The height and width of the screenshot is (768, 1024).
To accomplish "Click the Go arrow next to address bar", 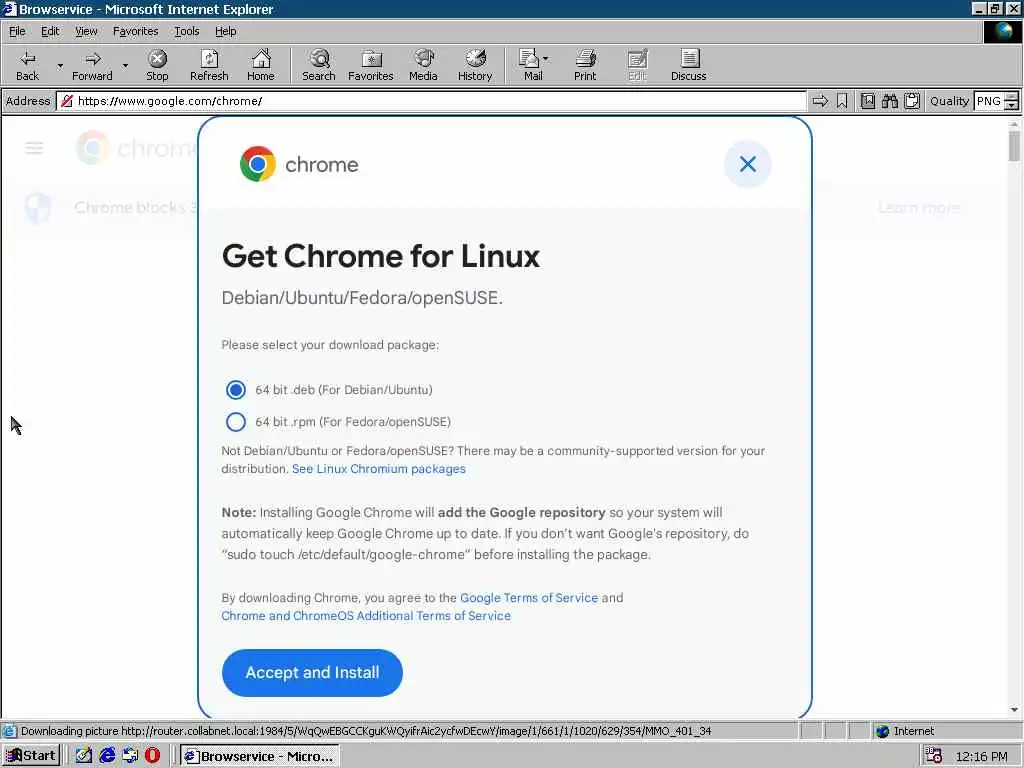I will click(x=820, y=101).
